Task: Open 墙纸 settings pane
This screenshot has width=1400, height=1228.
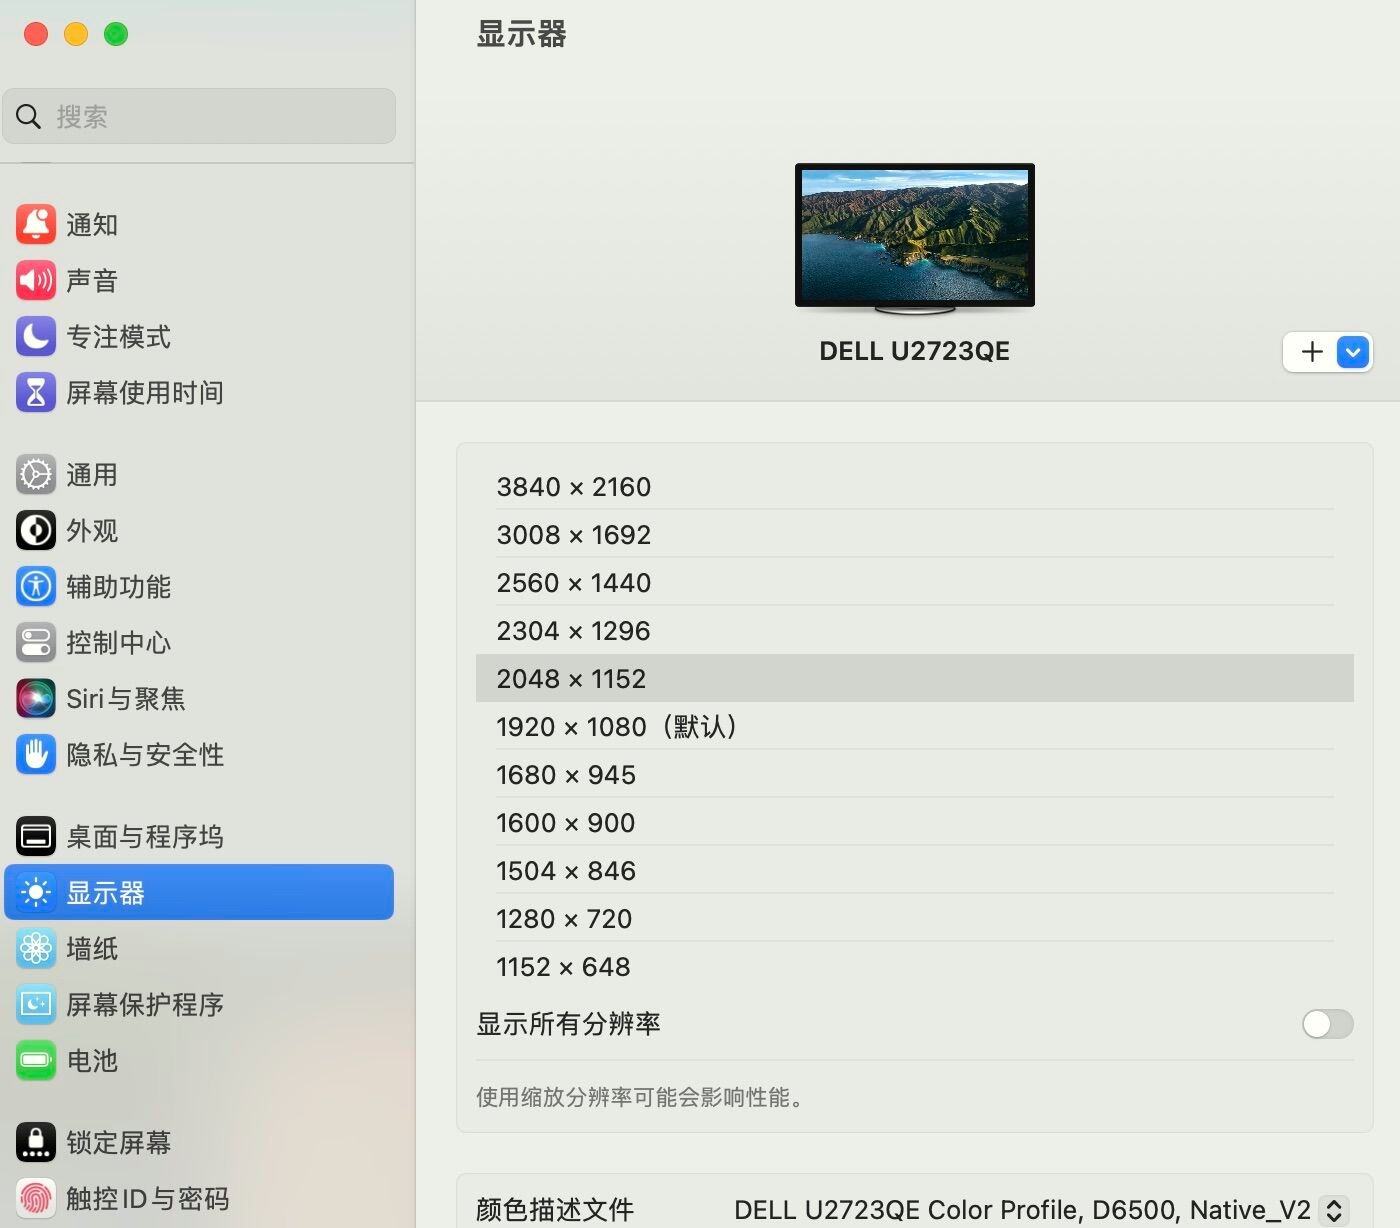Action: click(x=199, y=948)
